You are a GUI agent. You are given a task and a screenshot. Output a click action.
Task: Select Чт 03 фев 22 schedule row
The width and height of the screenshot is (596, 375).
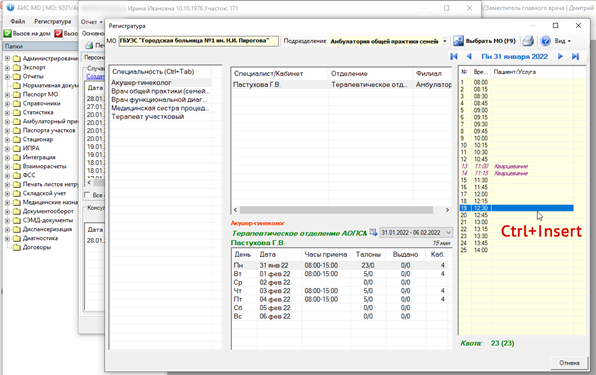341,291
